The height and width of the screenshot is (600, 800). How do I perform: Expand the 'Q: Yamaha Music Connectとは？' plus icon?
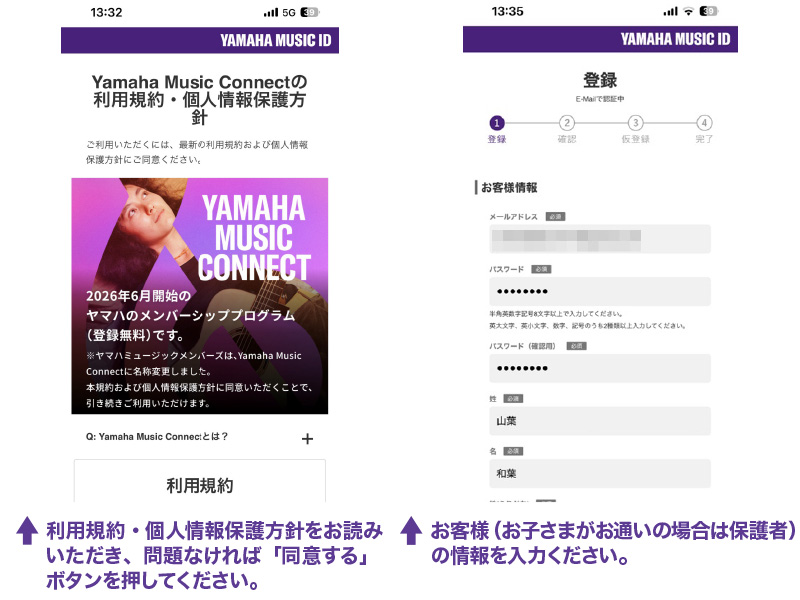pyautogui.click(x=307, y=439)
